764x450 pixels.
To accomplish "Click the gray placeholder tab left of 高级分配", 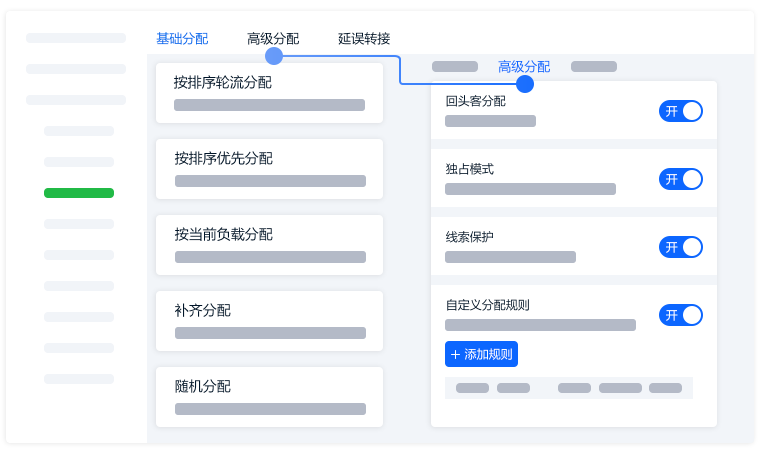I will click(x=455, y=67).
